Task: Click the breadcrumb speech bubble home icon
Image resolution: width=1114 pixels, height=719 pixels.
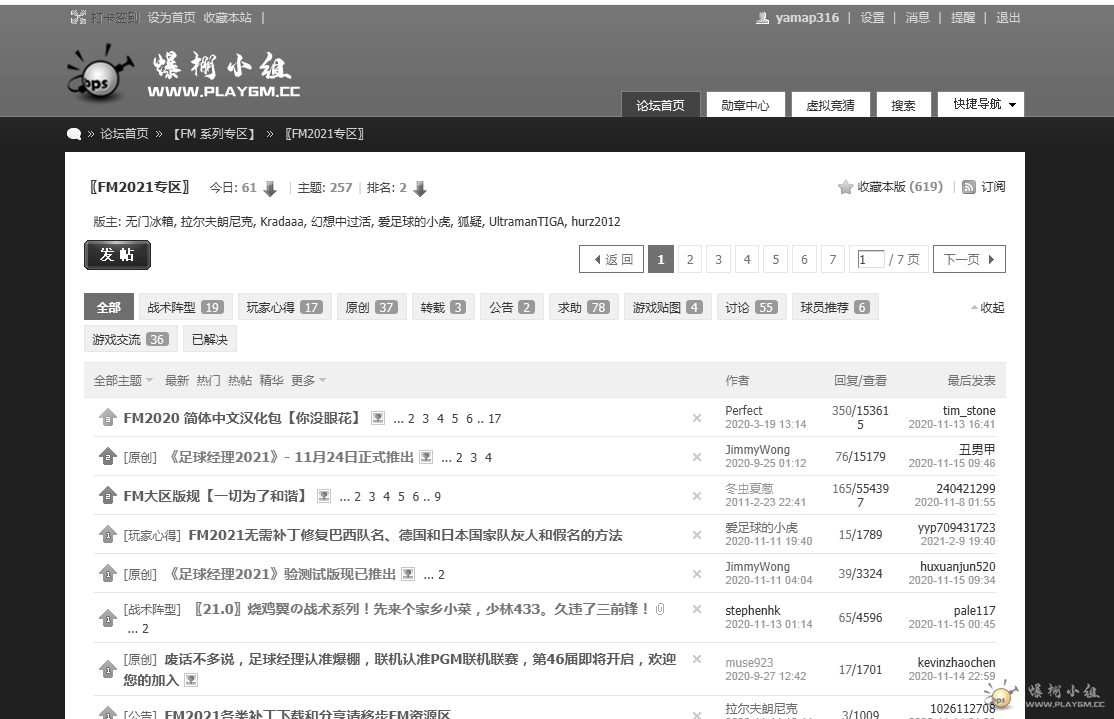Action: pos(74,134)
